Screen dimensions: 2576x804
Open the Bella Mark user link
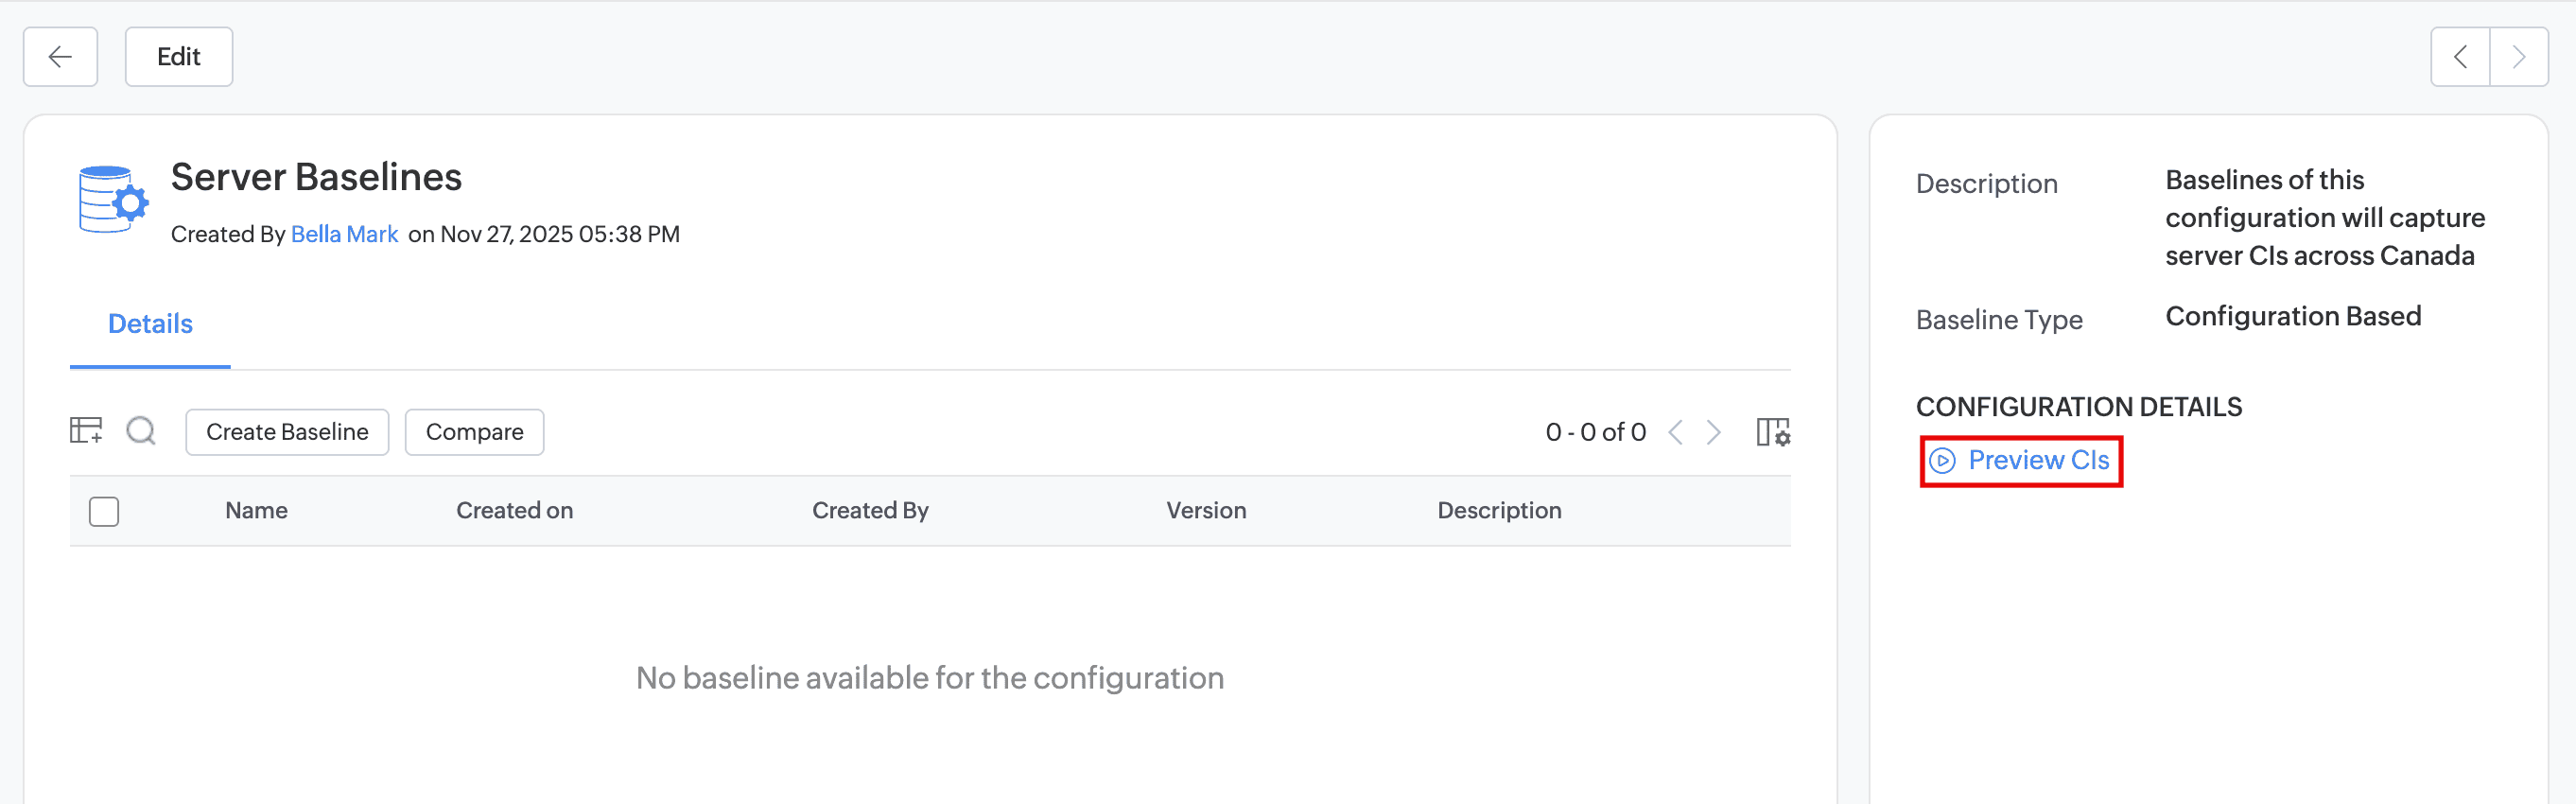(344, 234)
